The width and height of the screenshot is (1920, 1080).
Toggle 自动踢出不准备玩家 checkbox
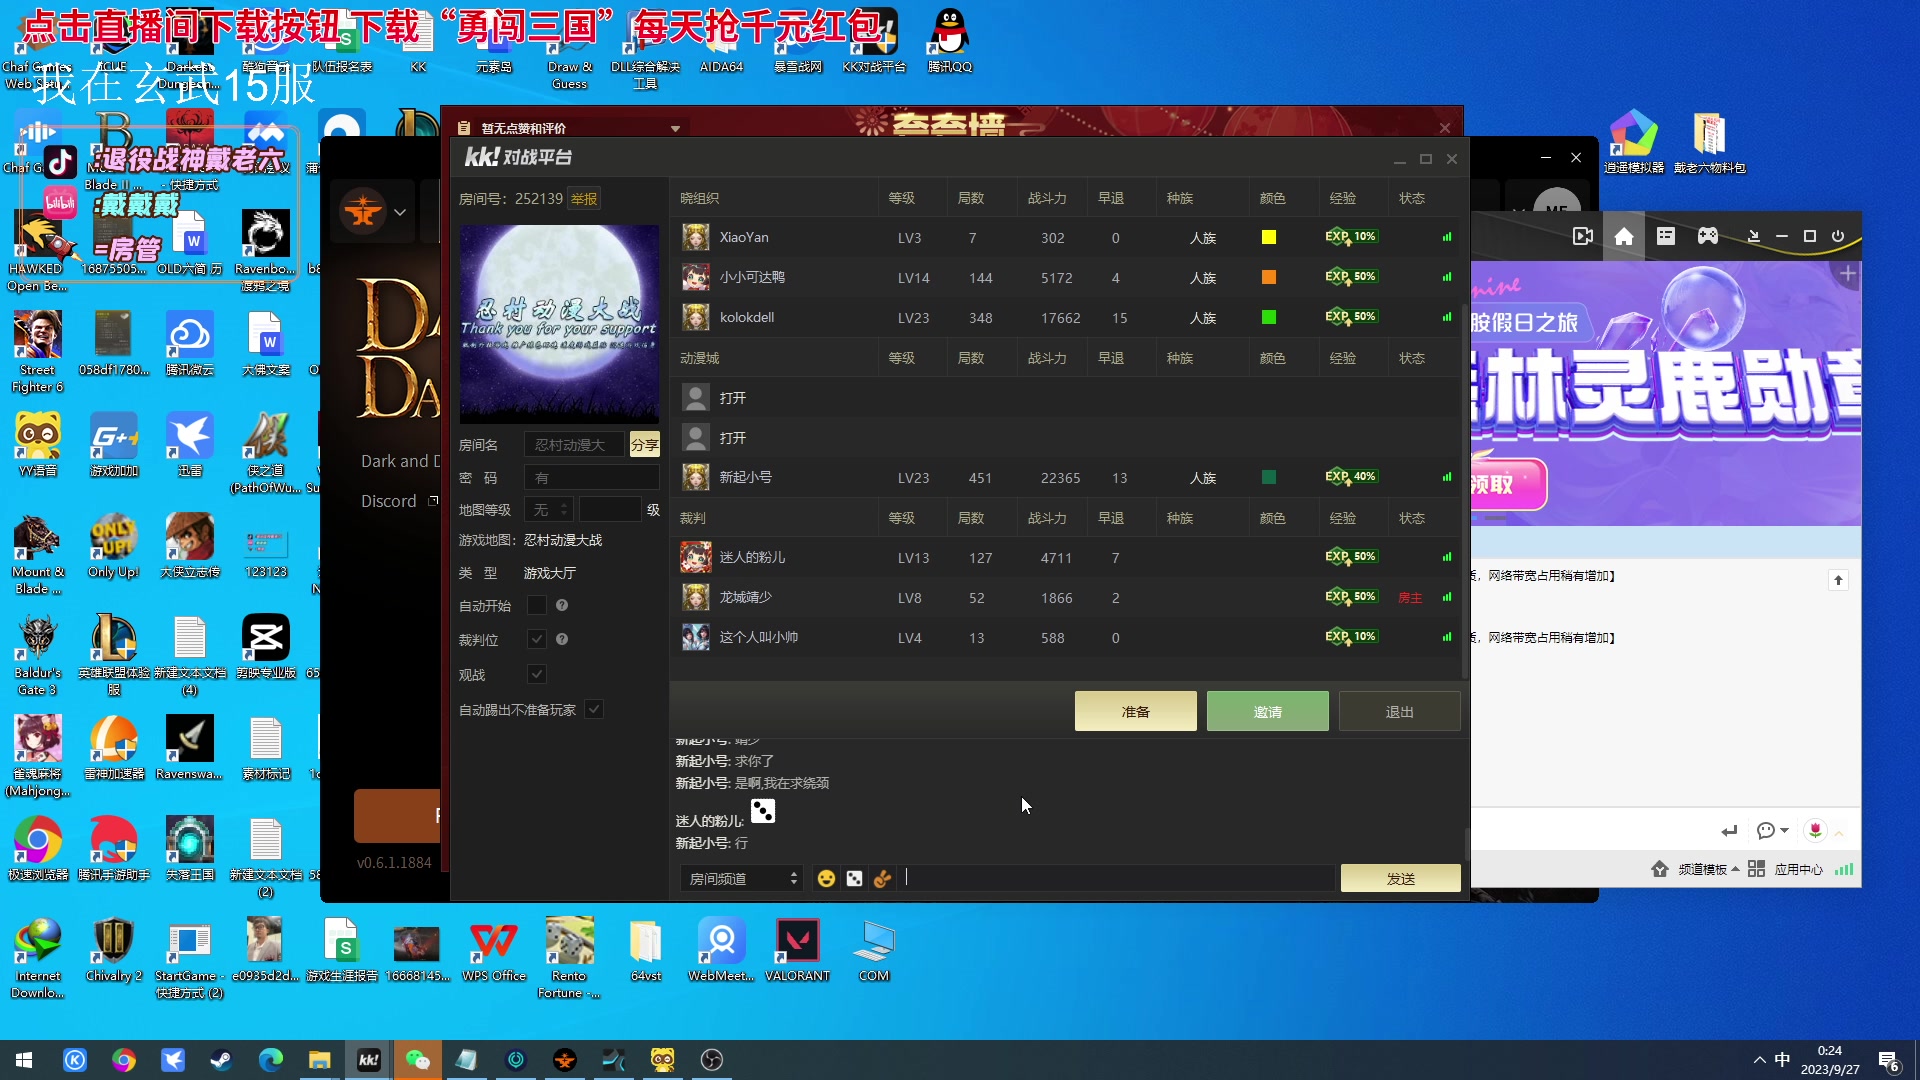(594, 709)
